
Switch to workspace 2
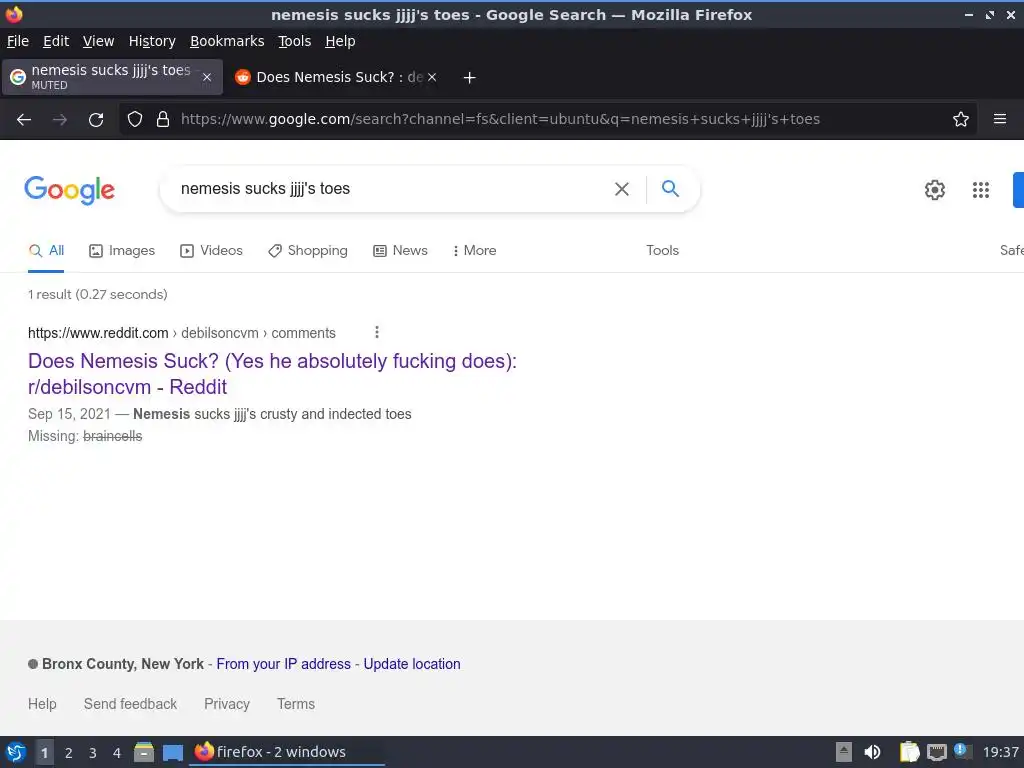click(x=69, y=753)
